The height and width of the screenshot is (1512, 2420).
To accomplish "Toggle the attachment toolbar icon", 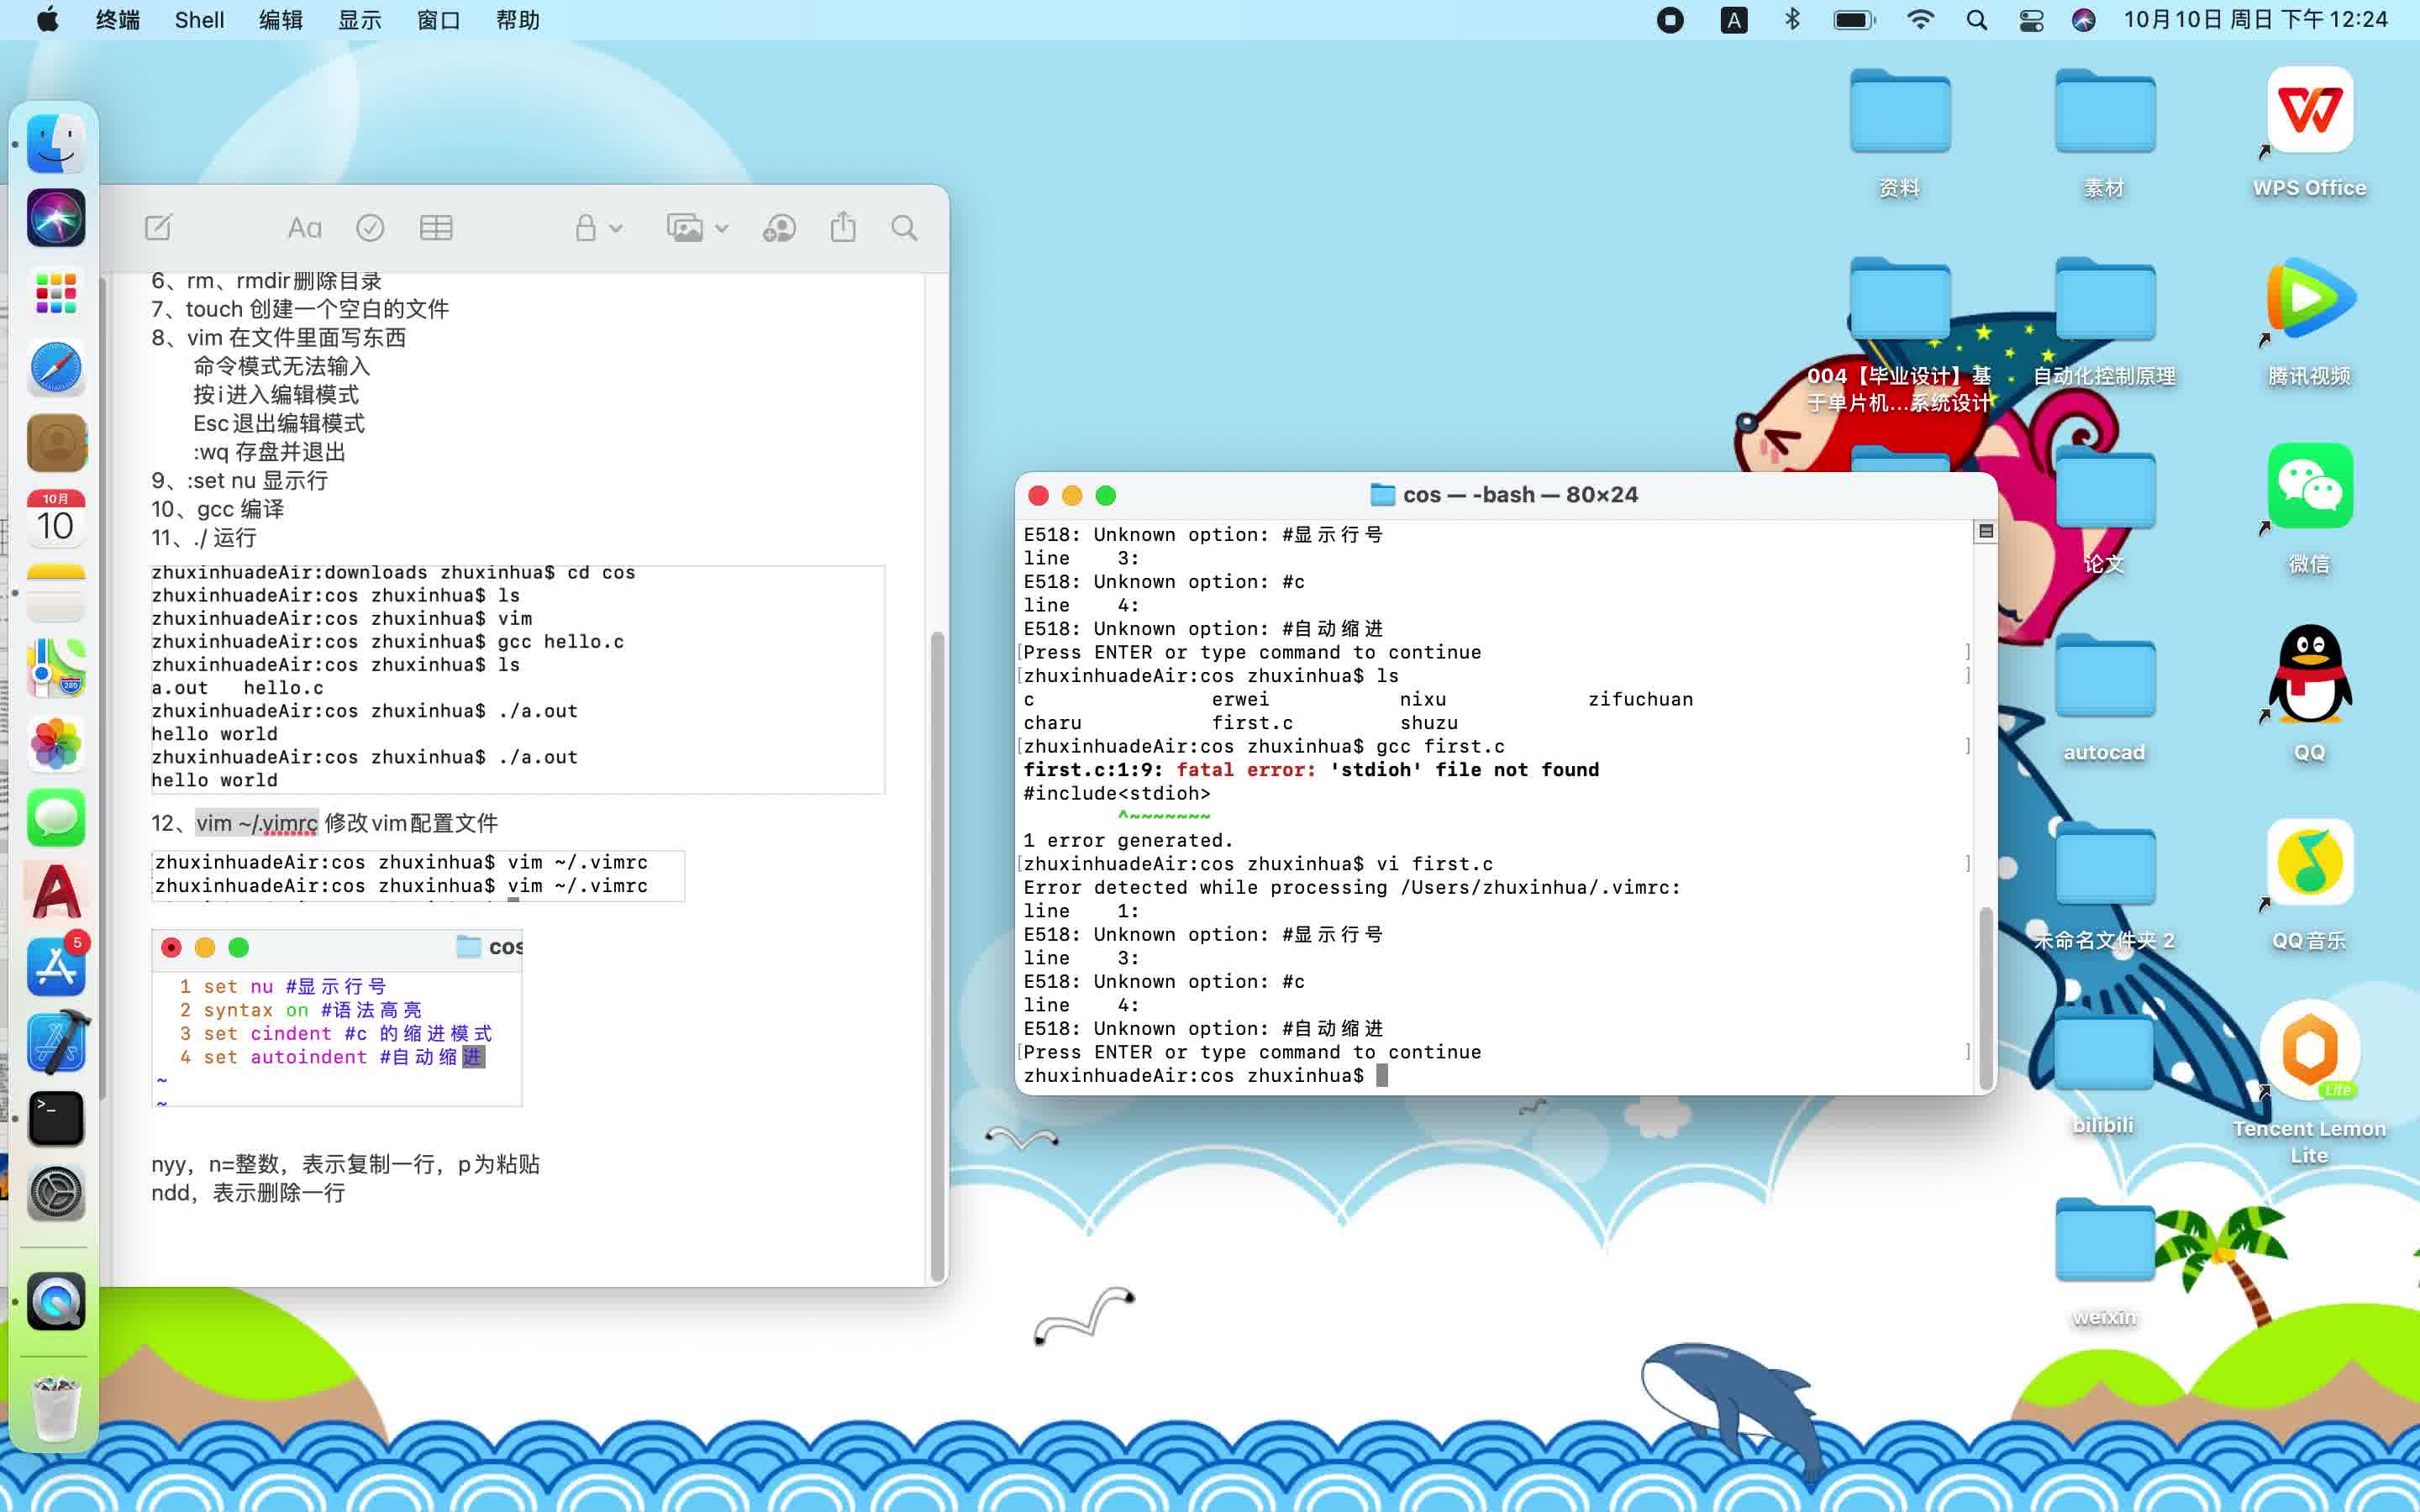I will click(693, 227).
